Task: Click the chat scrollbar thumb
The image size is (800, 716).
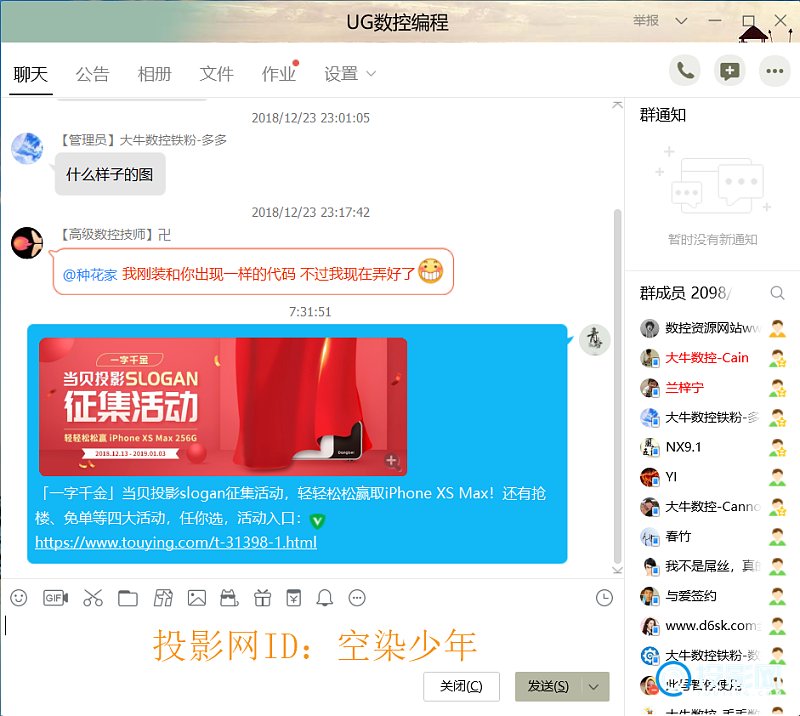Action: [617, 386]
